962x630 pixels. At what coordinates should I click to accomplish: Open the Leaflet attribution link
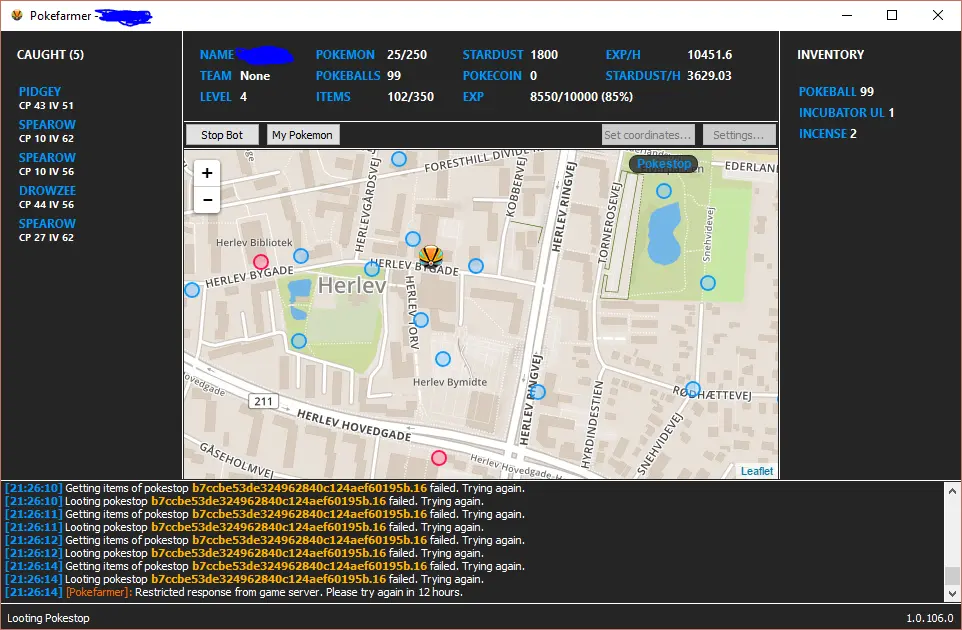click(x=756, y=471)
